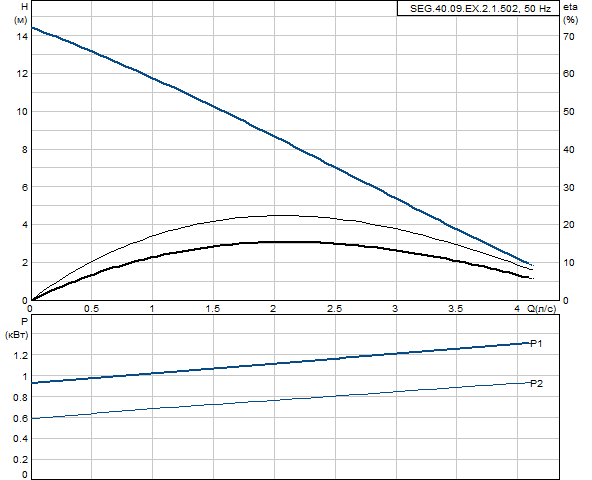The width and height of the screenshot is (592, 480).
Task: Click the P power axis label
Action: pos(25,322)
